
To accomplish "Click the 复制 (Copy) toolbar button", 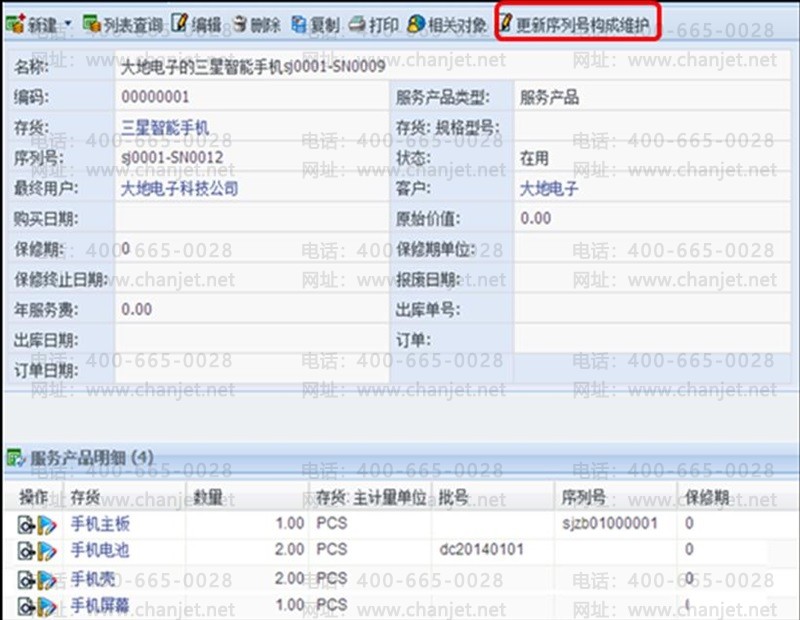I will 316,24.
